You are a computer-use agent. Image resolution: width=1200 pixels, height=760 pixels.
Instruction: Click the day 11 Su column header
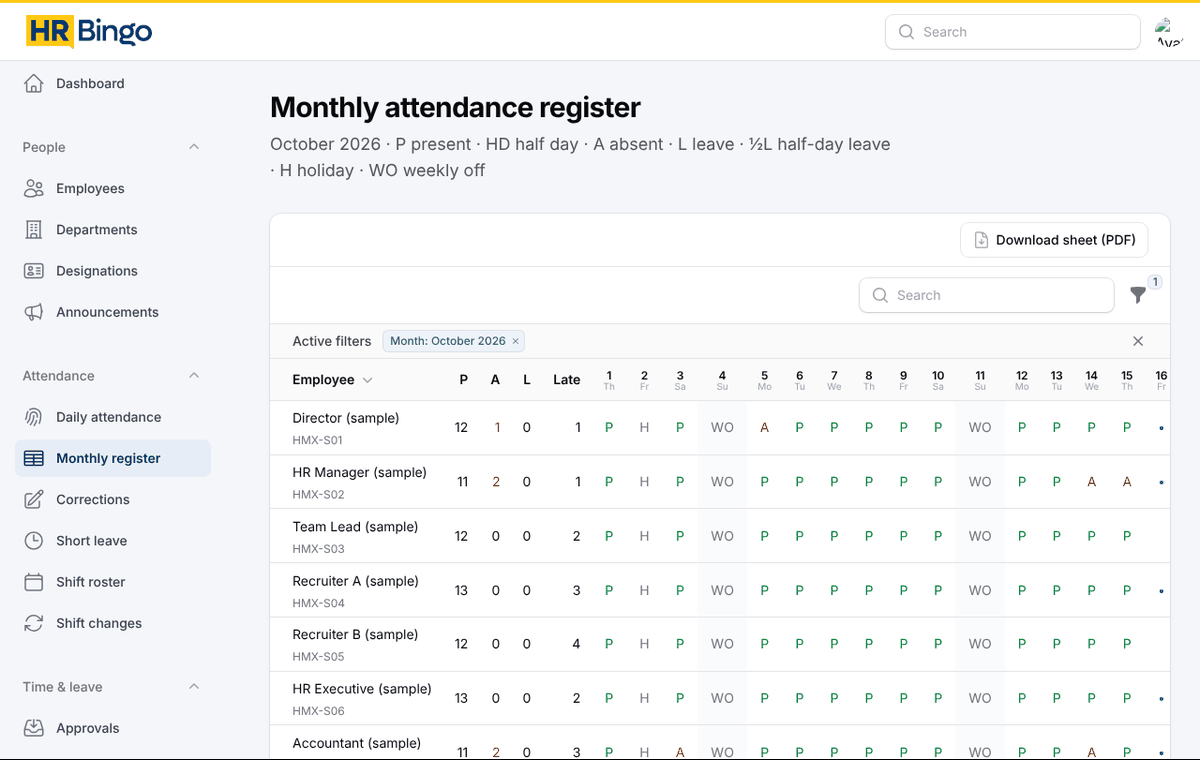980,380
